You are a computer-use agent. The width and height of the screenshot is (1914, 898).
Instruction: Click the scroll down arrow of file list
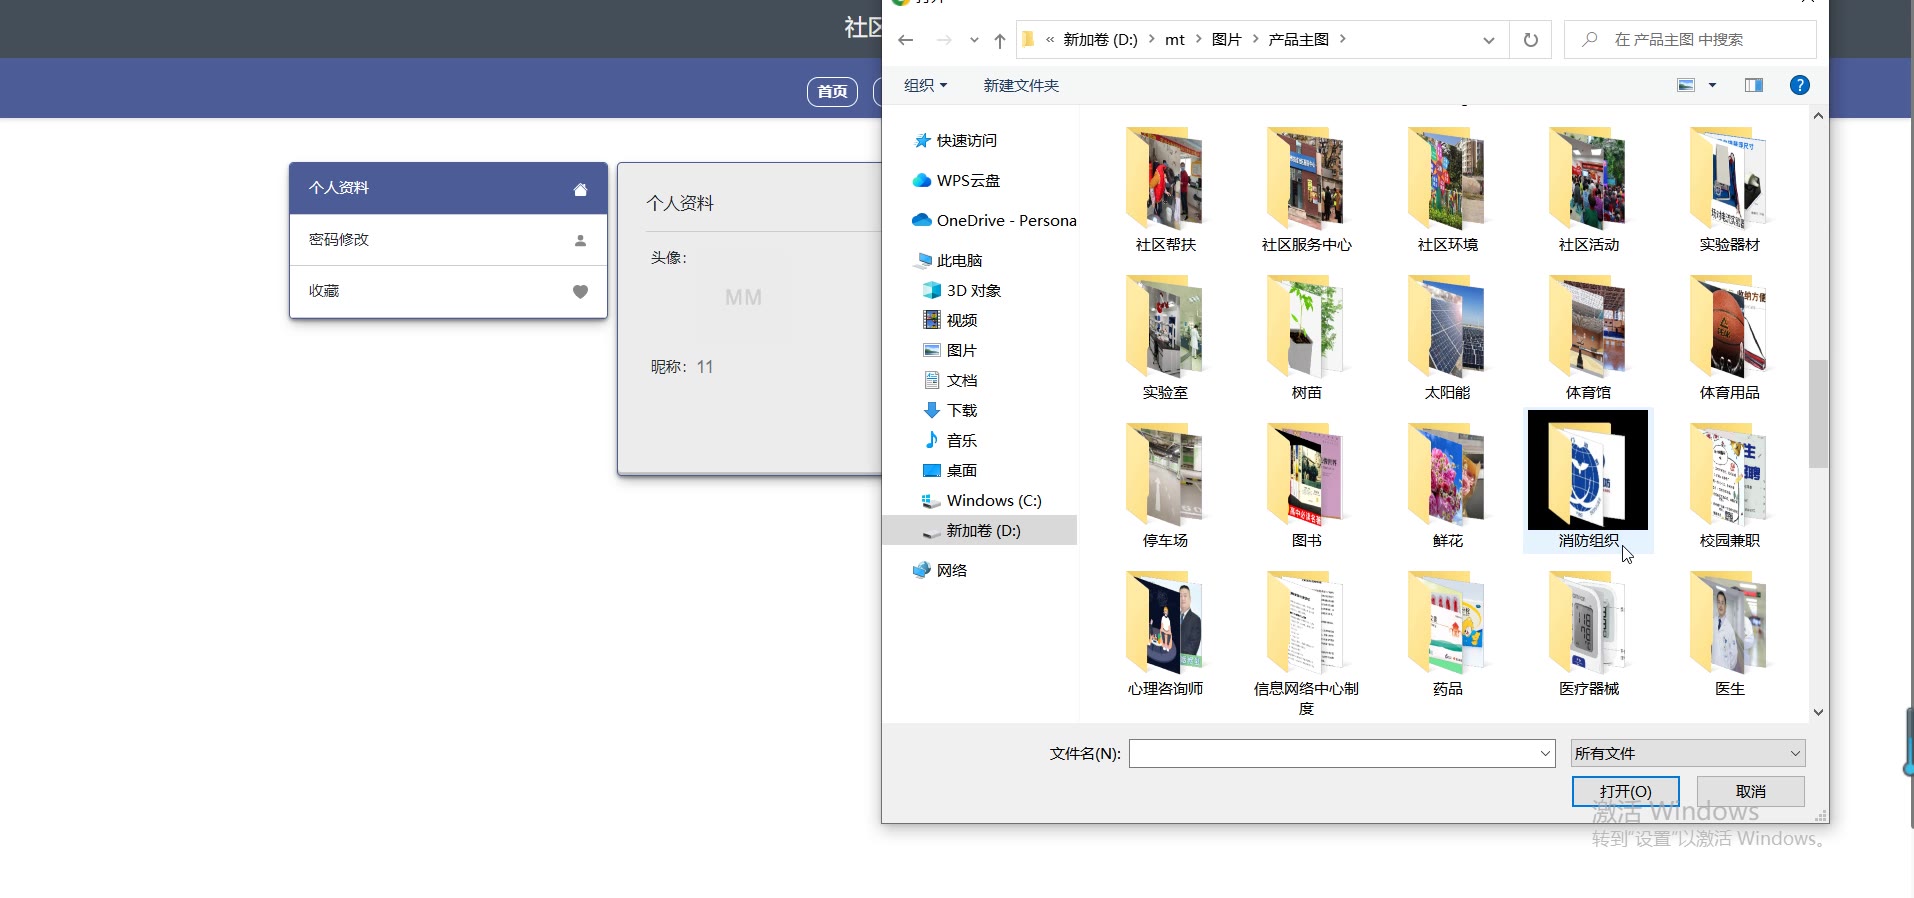point(1818,712)
